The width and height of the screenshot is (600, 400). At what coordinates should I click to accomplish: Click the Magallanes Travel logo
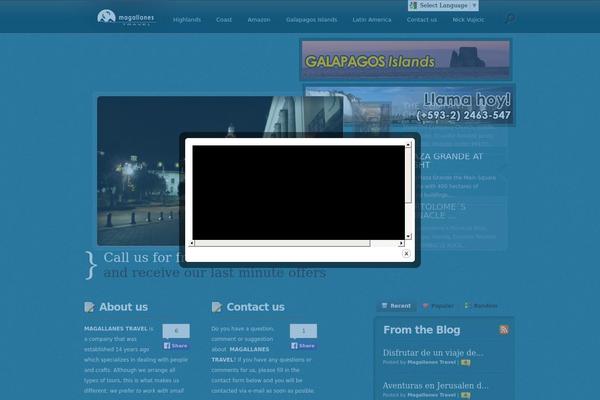point(126,18)
